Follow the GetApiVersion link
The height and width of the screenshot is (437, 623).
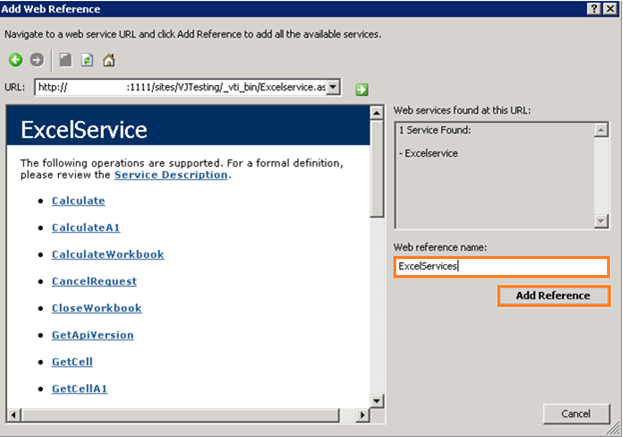[x=92, y=335]
